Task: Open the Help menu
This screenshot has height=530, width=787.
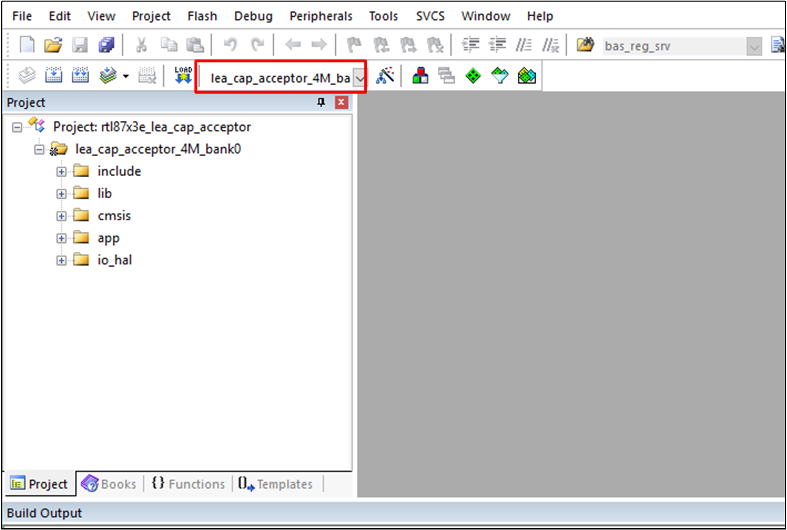Action: coord(540,16)
